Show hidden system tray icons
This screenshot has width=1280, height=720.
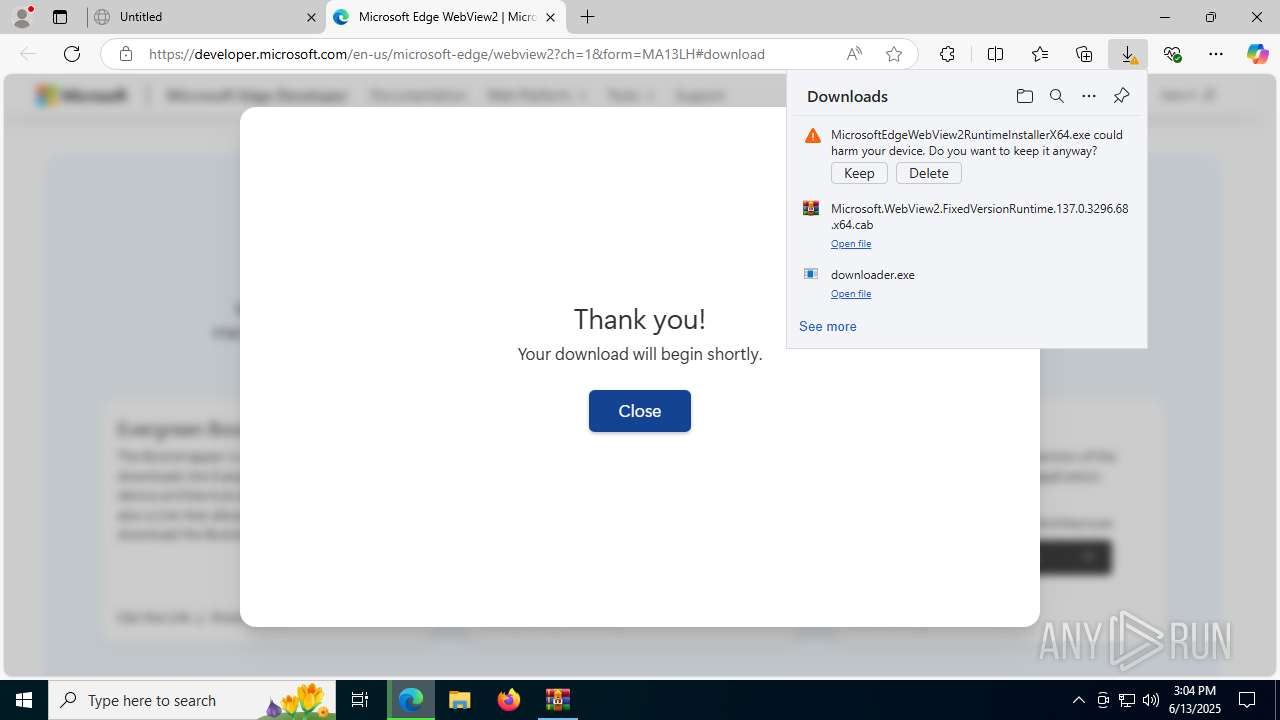pos(1078,700)
